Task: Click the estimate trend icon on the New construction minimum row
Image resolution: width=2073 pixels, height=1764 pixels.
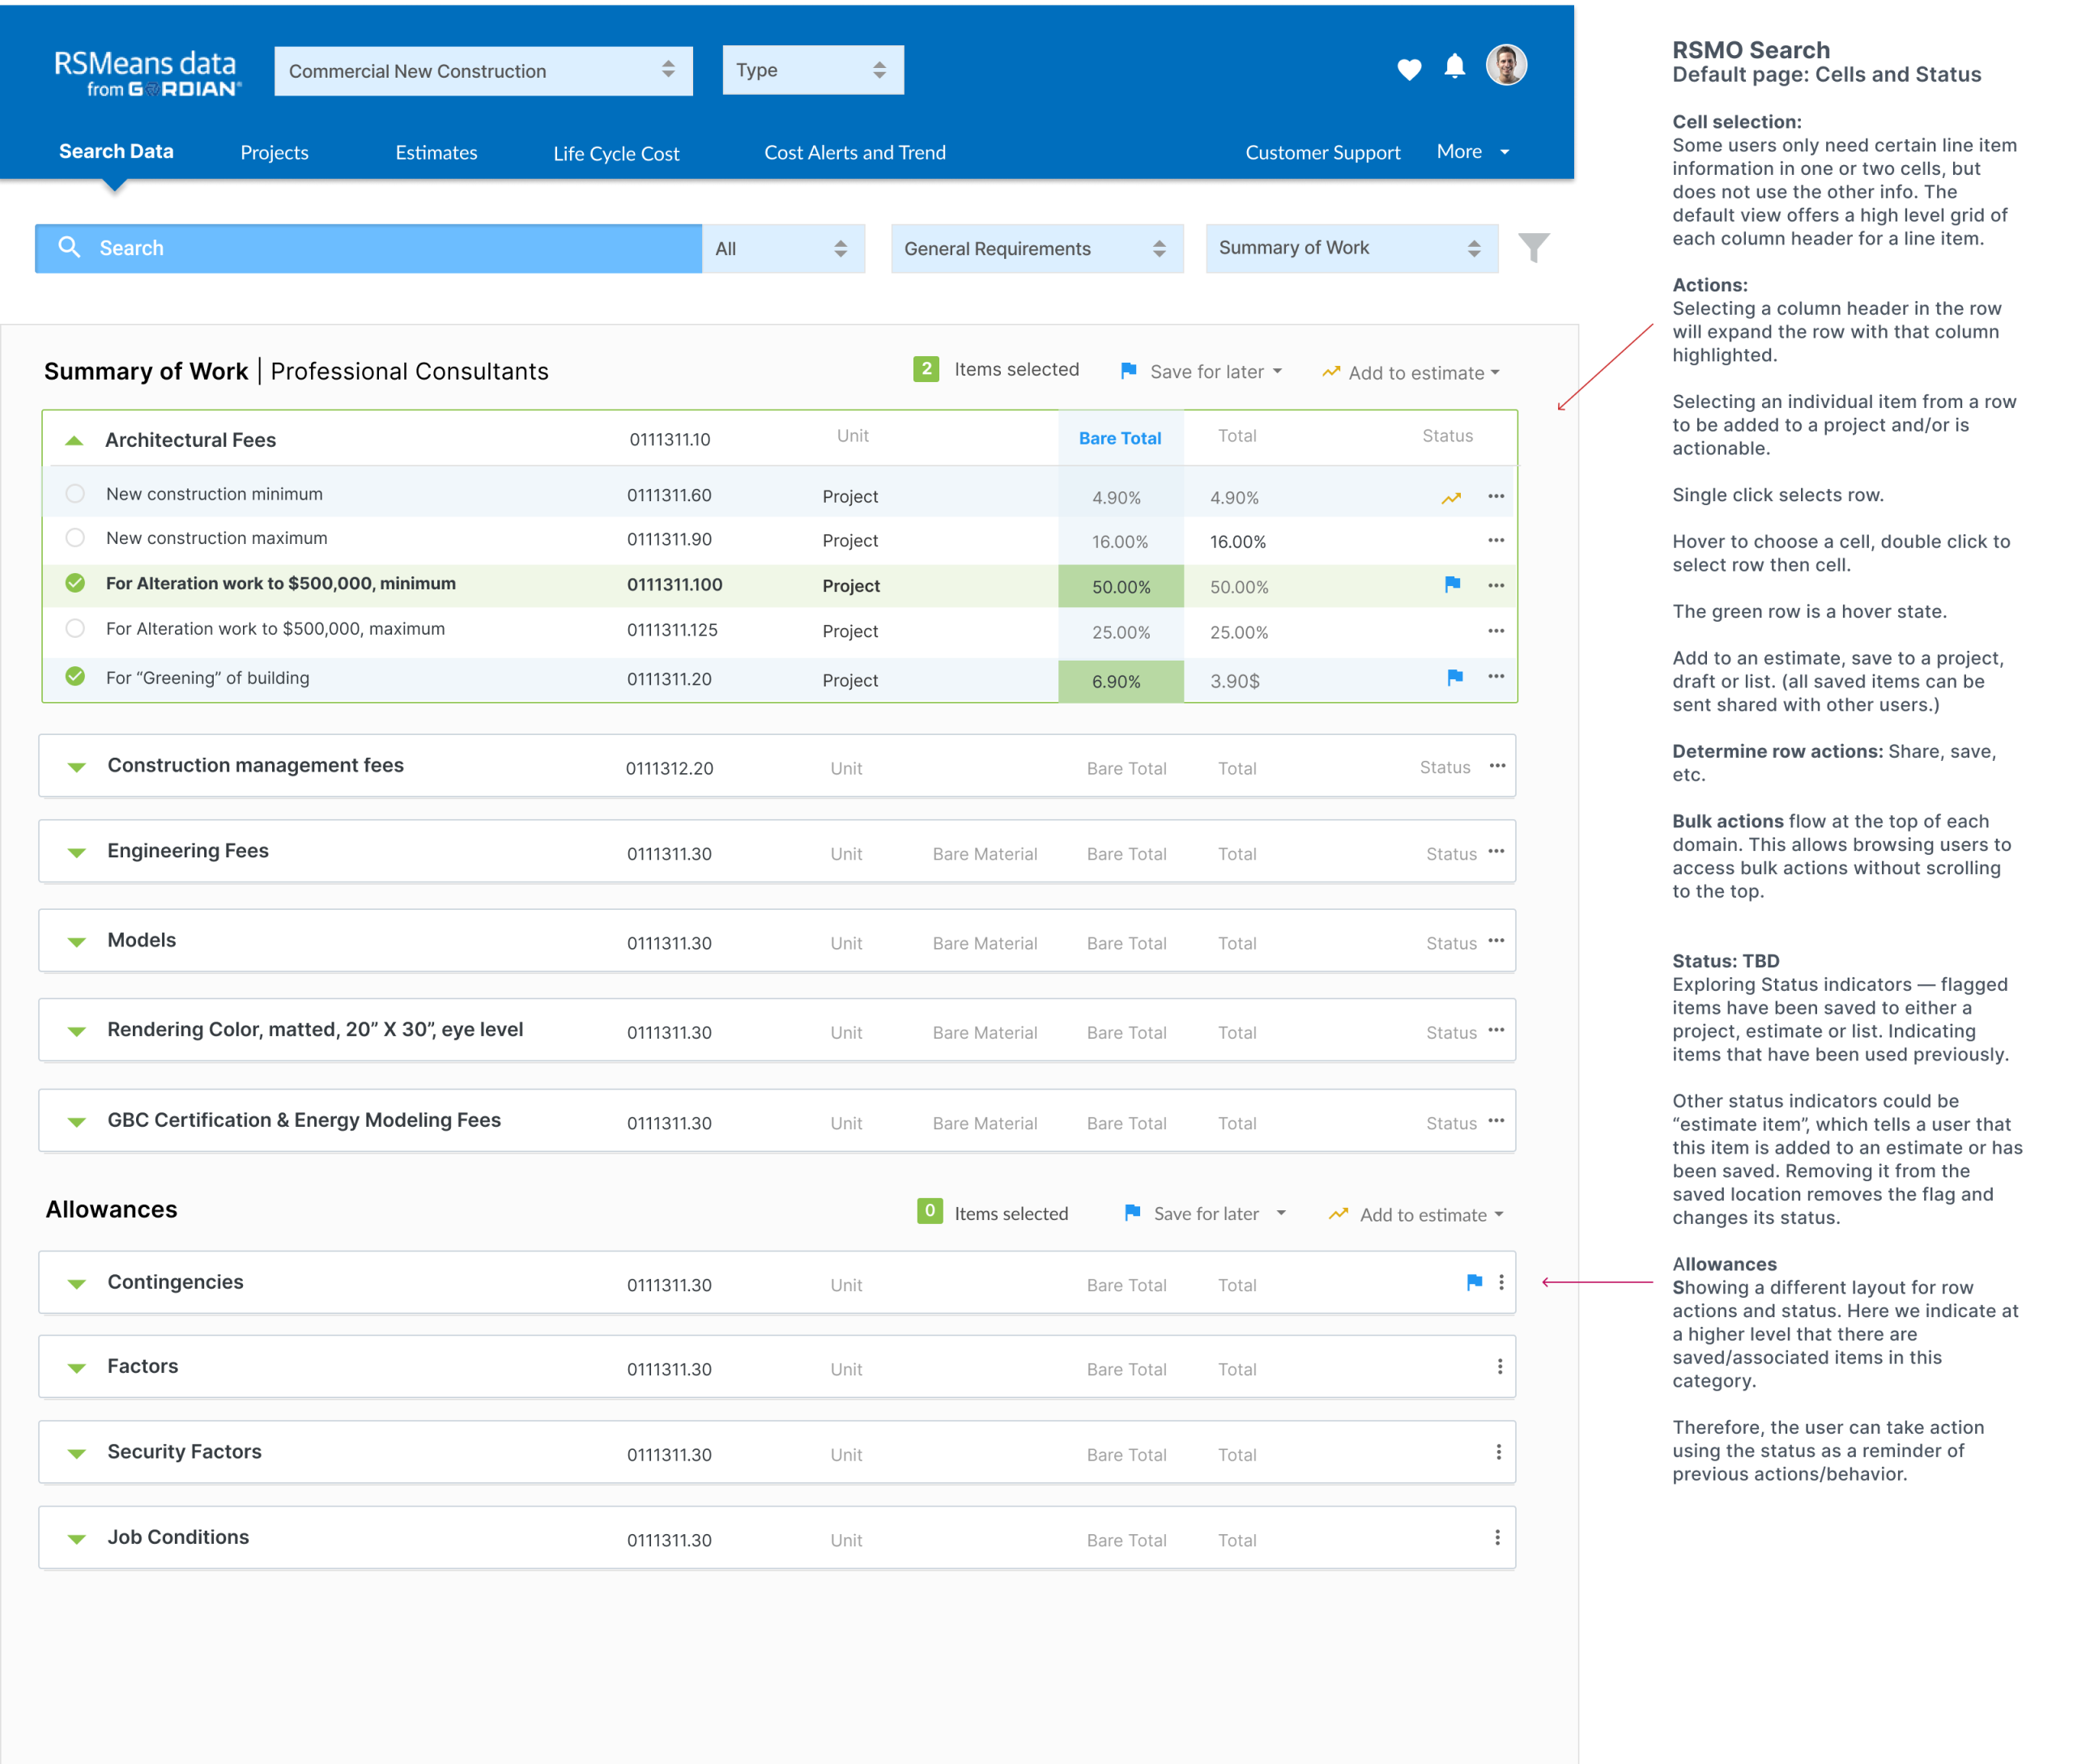Action: click(1450, 497)
